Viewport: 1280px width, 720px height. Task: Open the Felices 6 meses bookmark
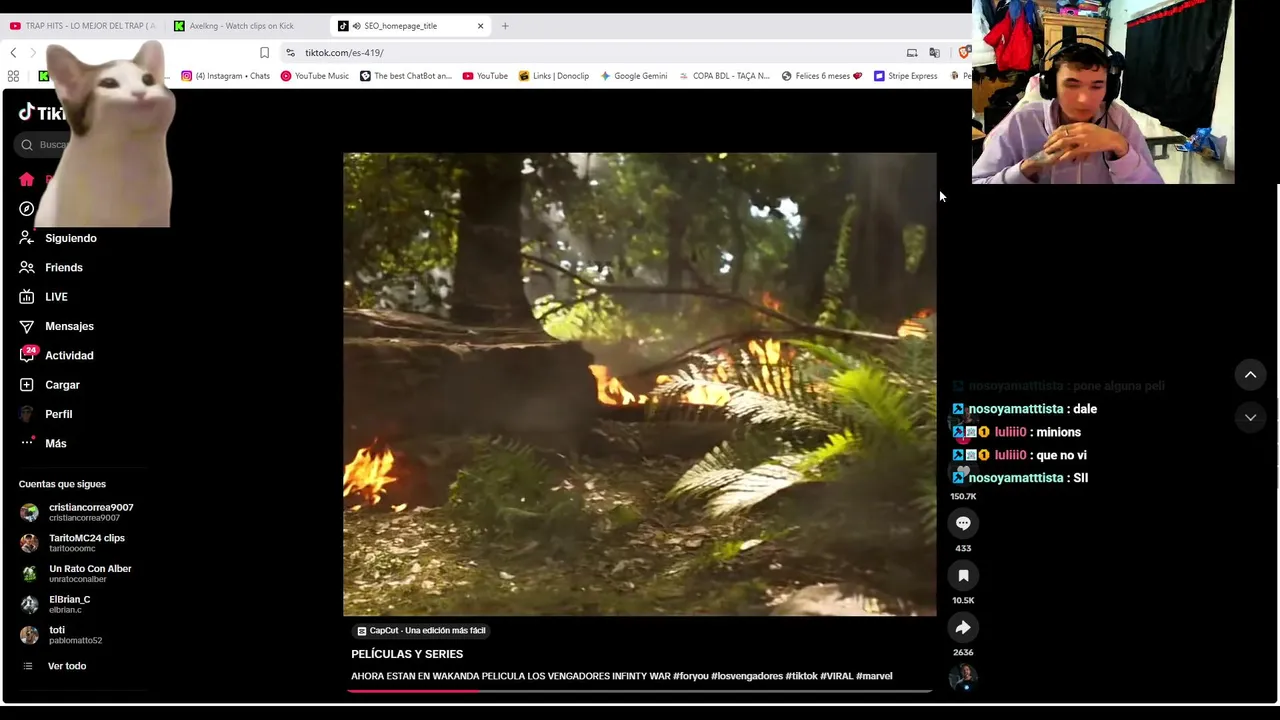tap(822, 76)
